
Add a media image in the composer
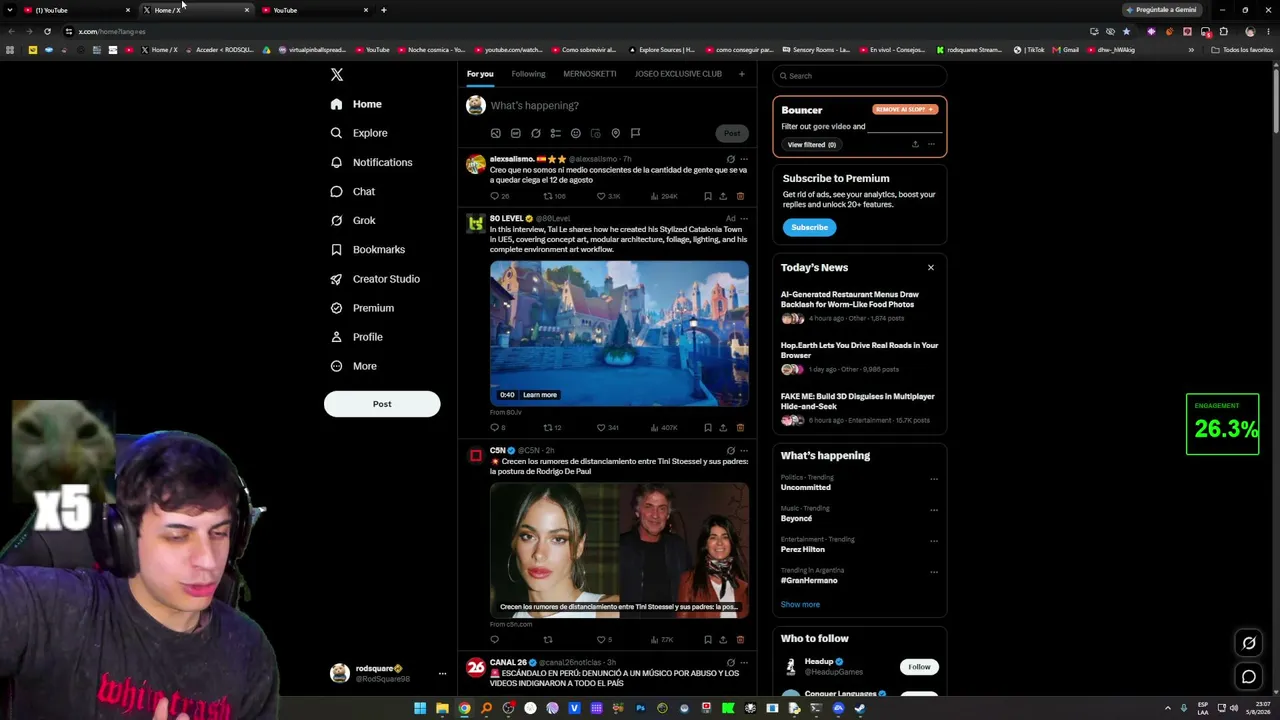[495, 133]
